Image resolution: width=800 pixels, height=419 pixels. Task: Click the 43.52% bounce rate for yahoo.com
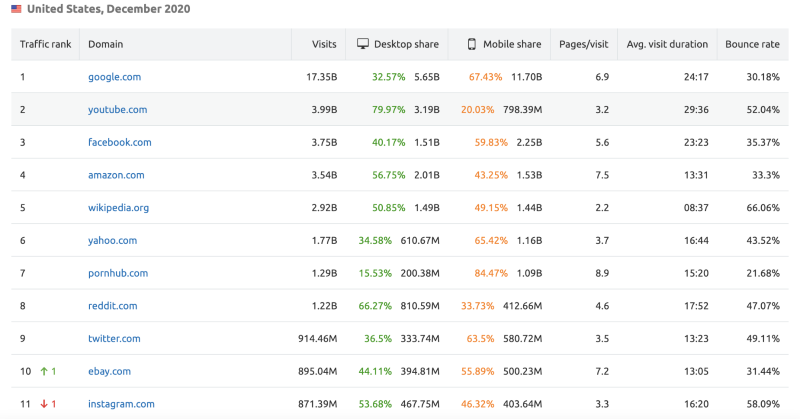pyautogui.click(x=763, y=240)
